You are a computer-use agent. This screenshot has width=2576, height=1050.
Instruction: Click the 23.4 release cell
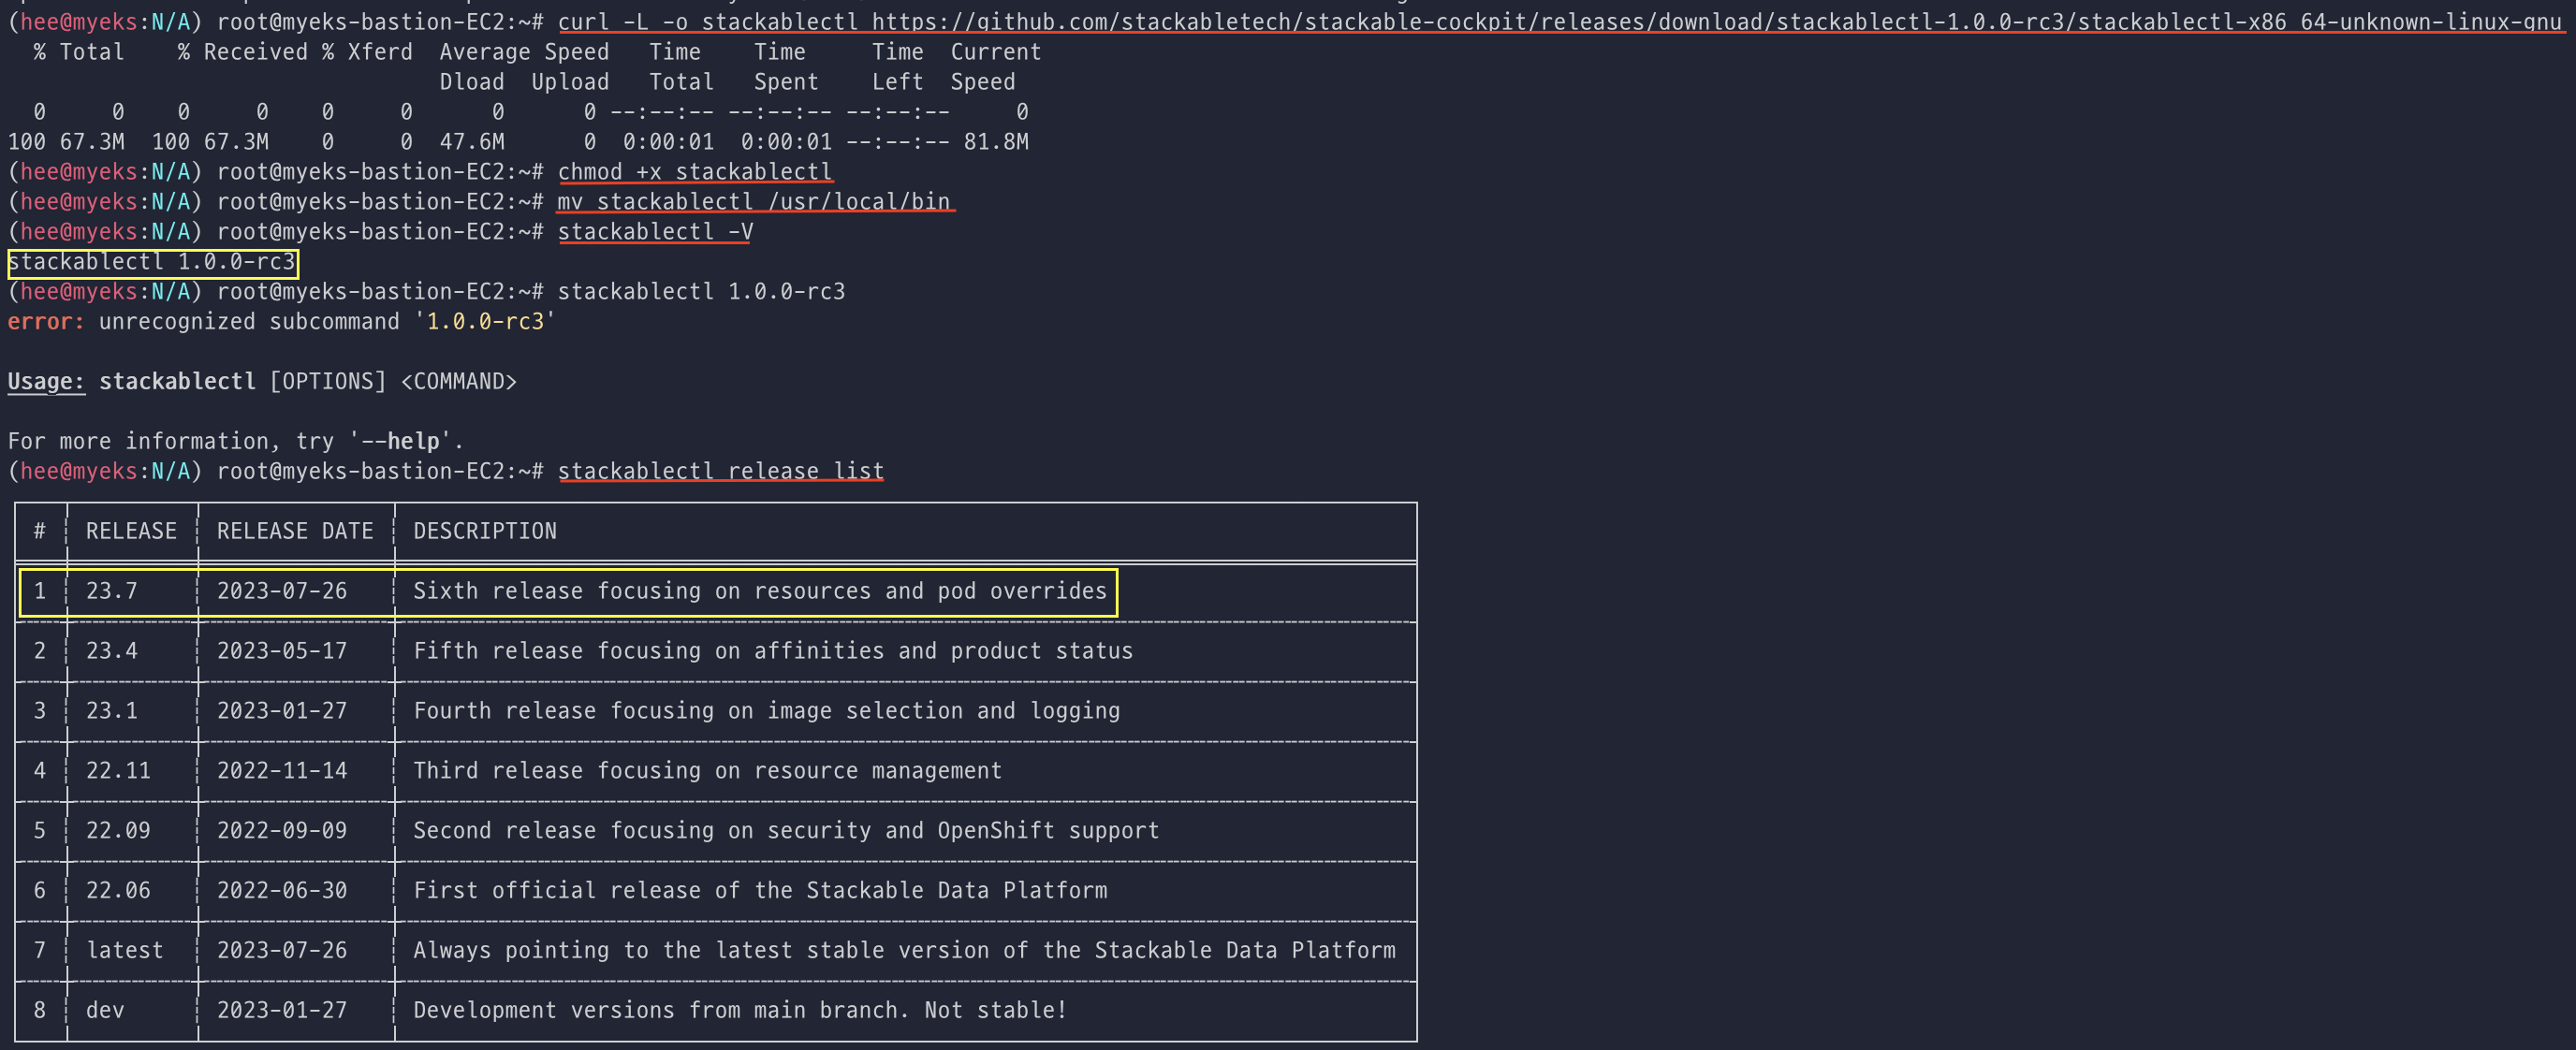111,651
